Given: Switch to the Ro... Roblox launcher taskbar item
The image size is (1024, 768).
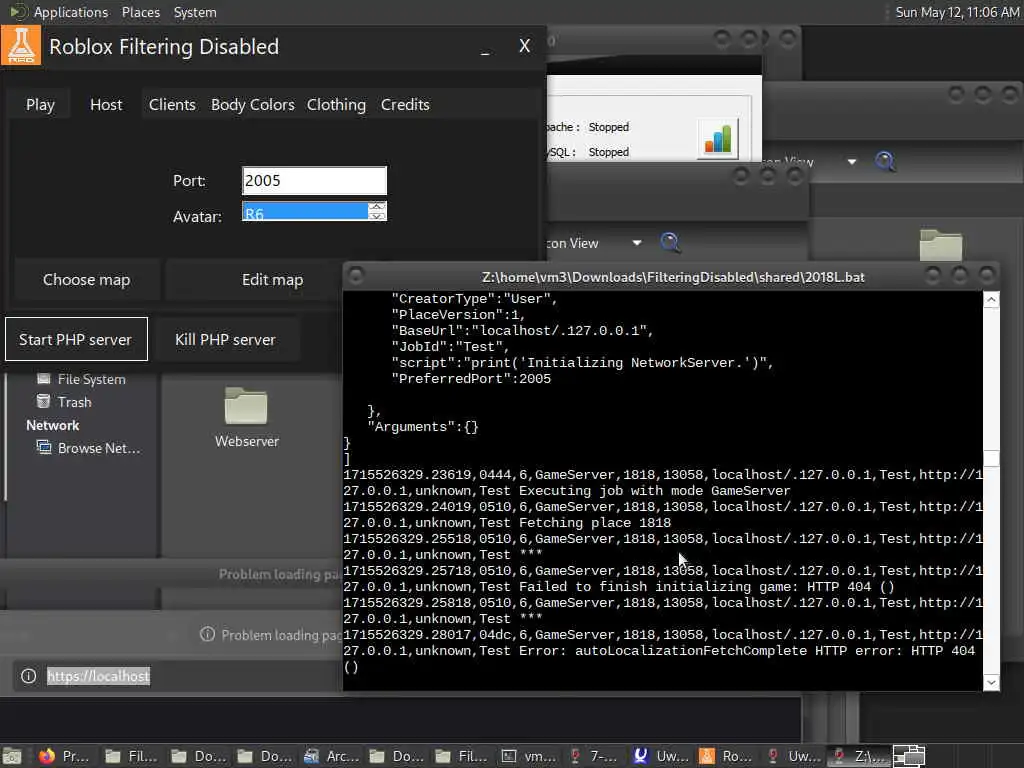Looking at the screenshot, I should click(x=727, y=756).
